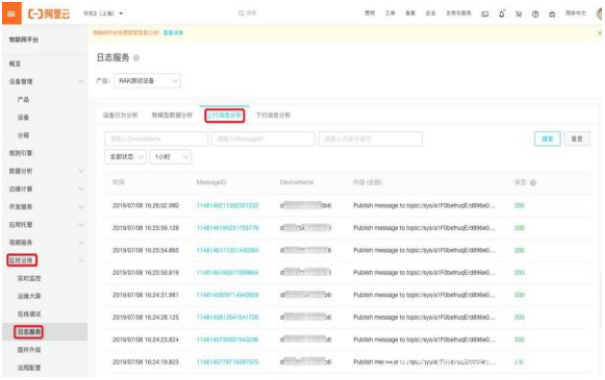
Task: Open 费用 in the top menu
Action: coord(370,13)
